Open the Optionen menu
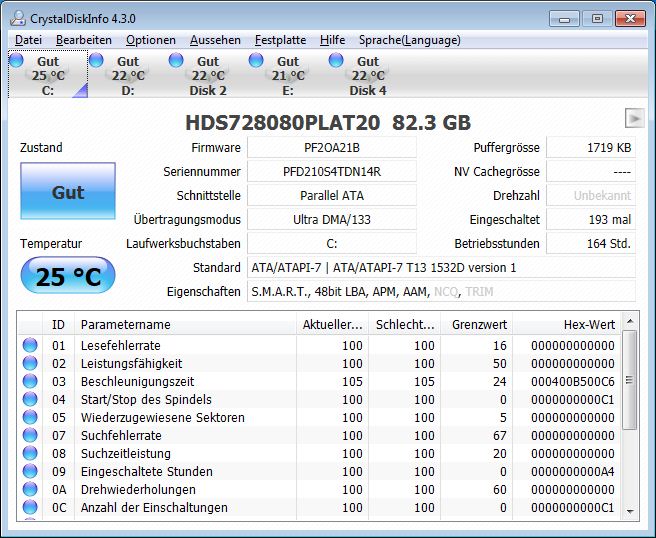The width and height of the screenshot is (656, 538). [151, 40]
